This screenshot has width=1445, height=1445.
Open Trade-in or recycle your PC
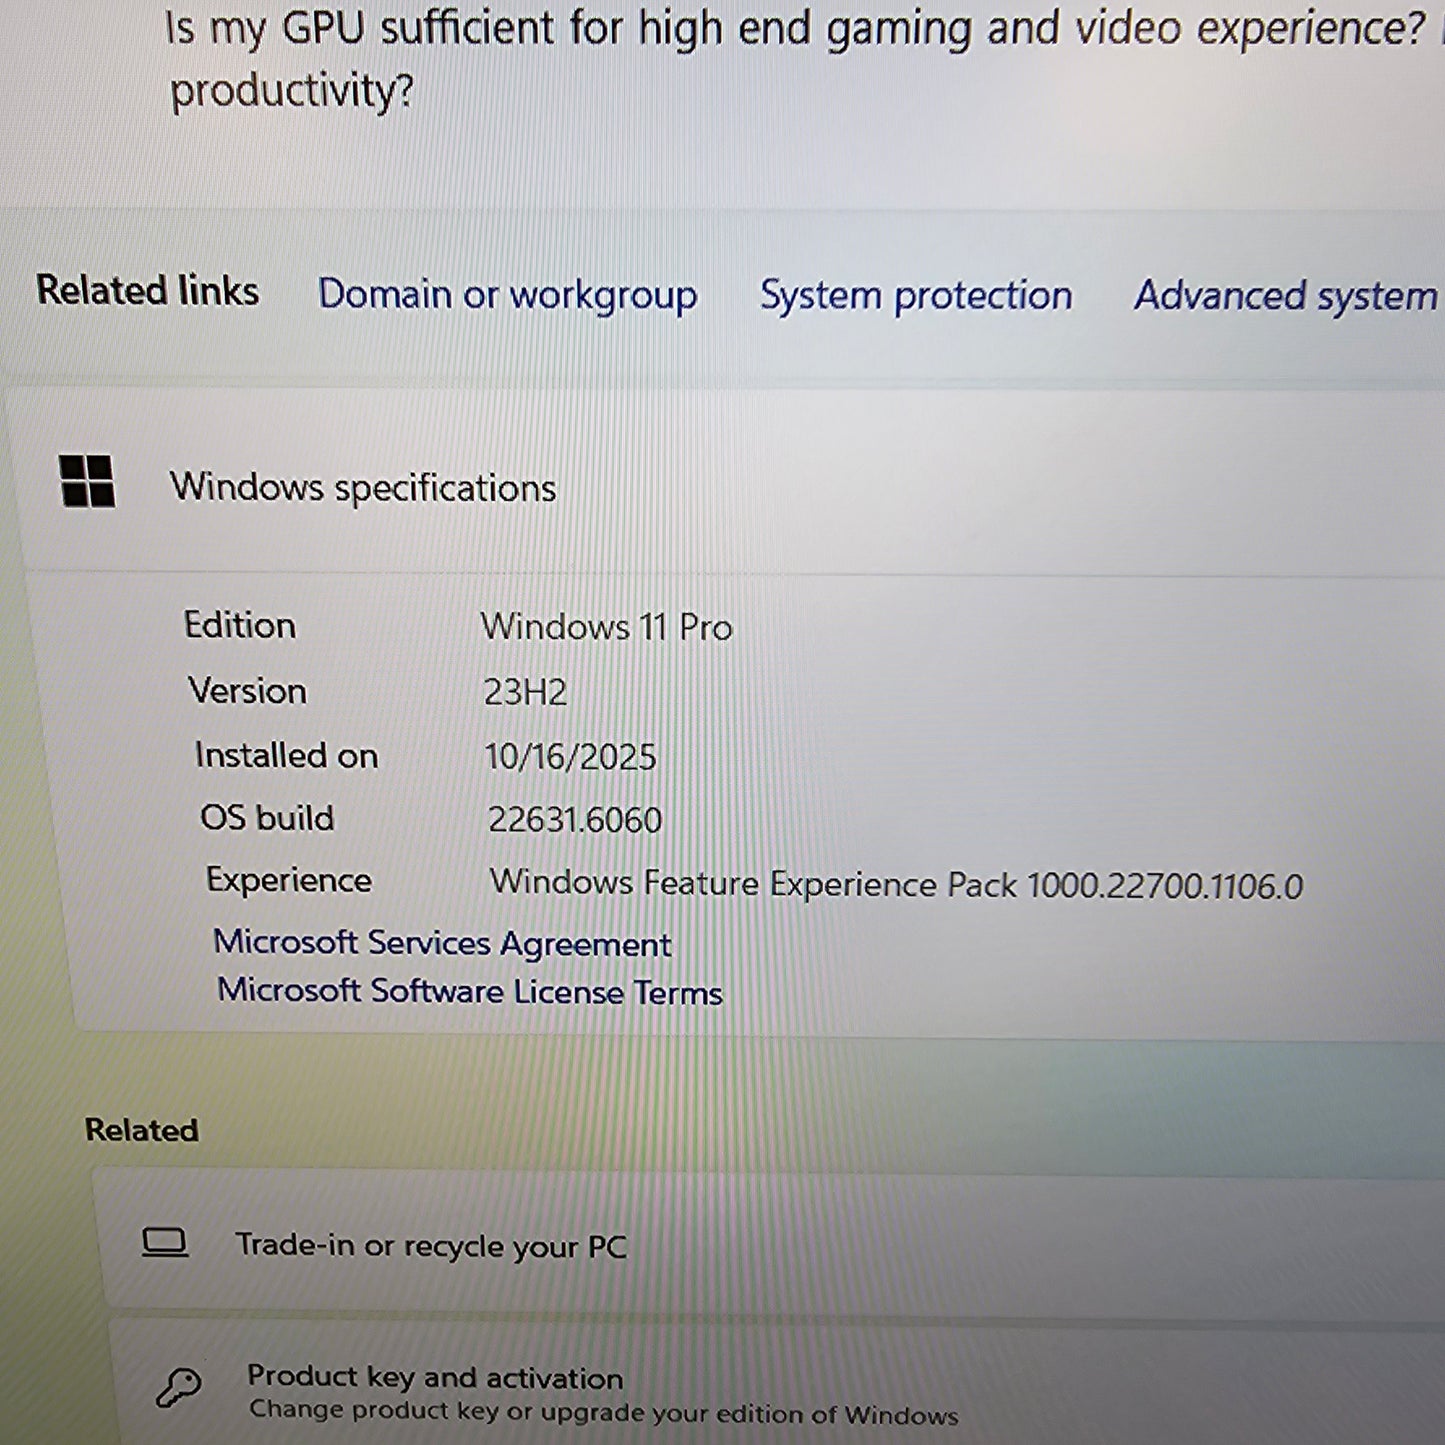(431, 1246)
